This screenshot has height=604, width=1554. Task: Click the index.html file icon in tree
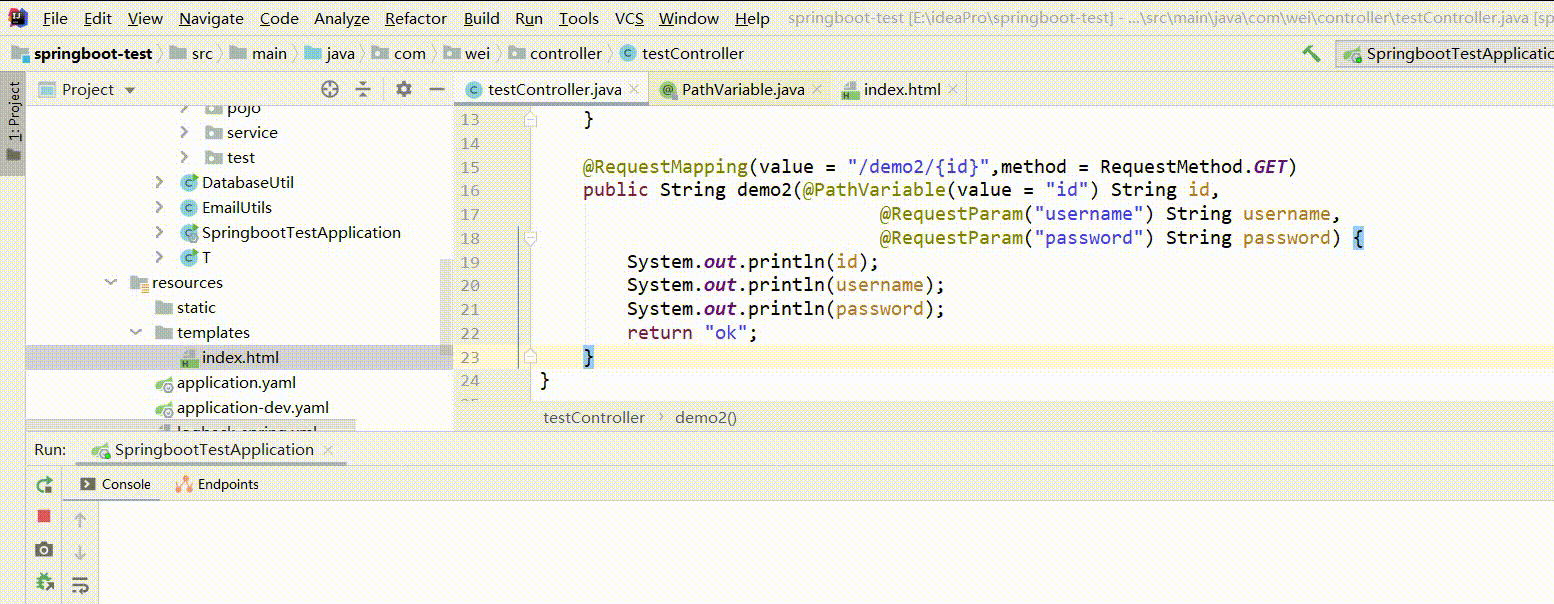pyautogui.click(x=189, y=358)
